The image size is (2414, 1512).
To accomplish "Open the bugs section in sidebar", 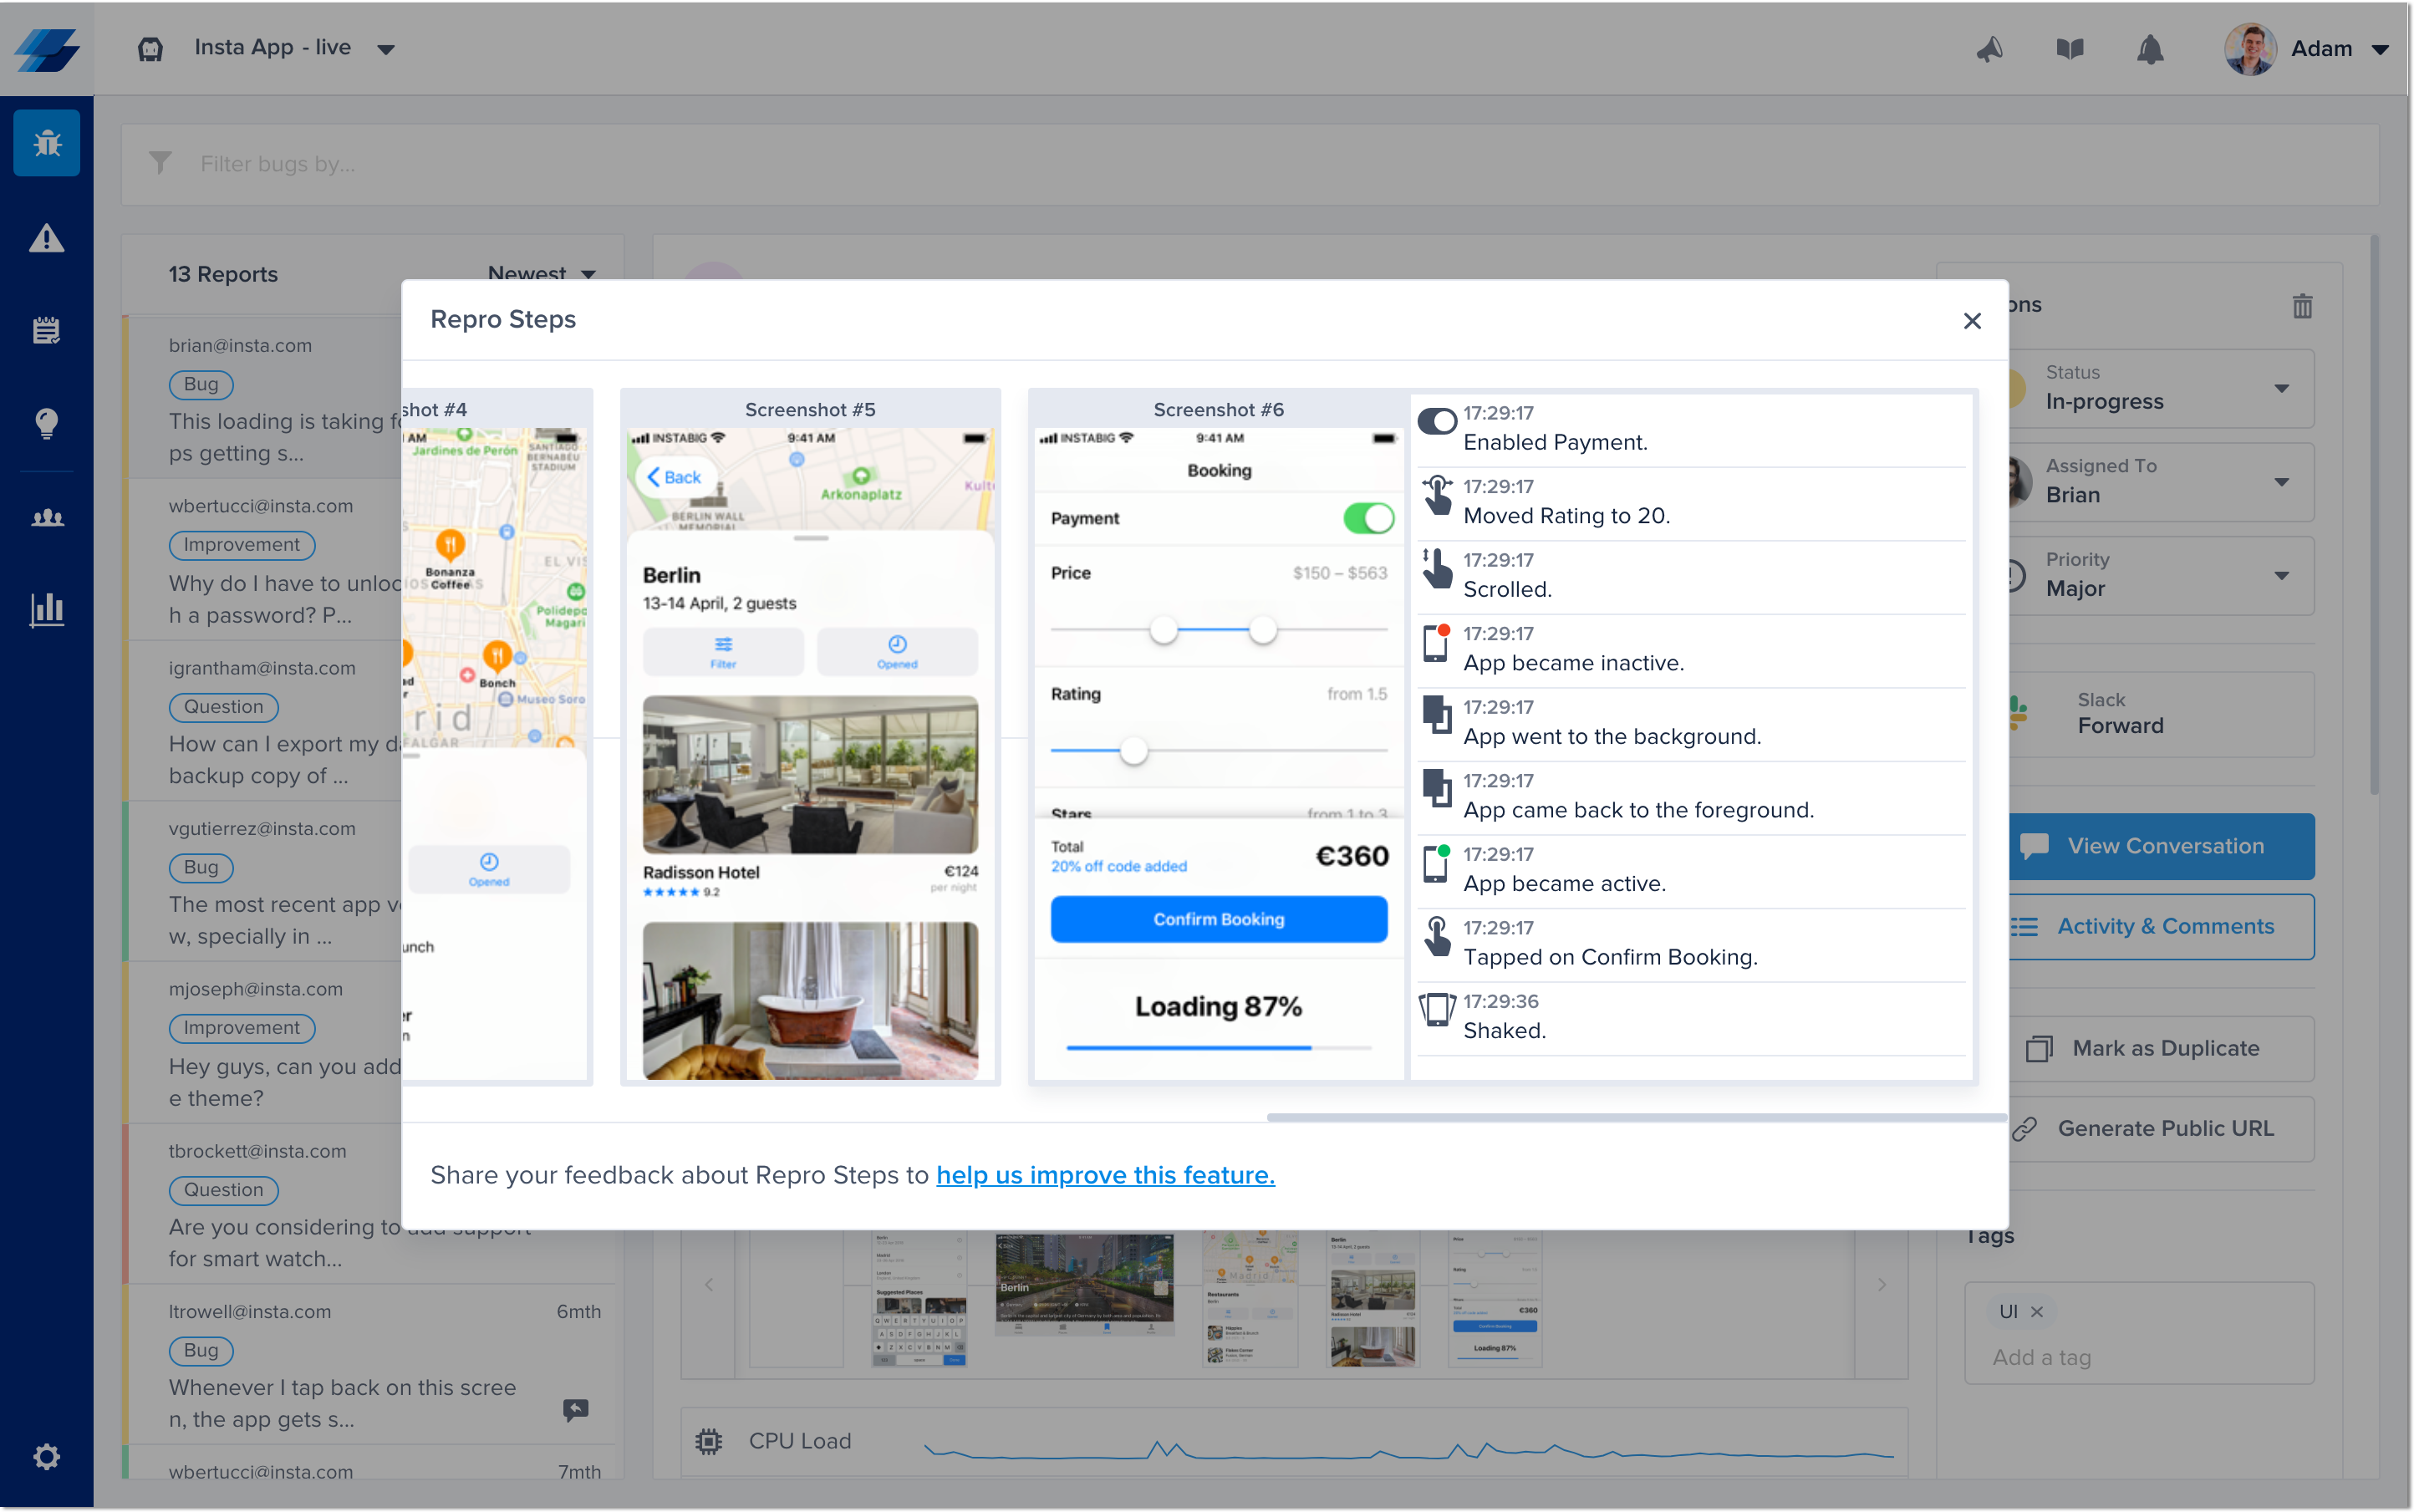I will pyautogui.click(x=46, y=143).
